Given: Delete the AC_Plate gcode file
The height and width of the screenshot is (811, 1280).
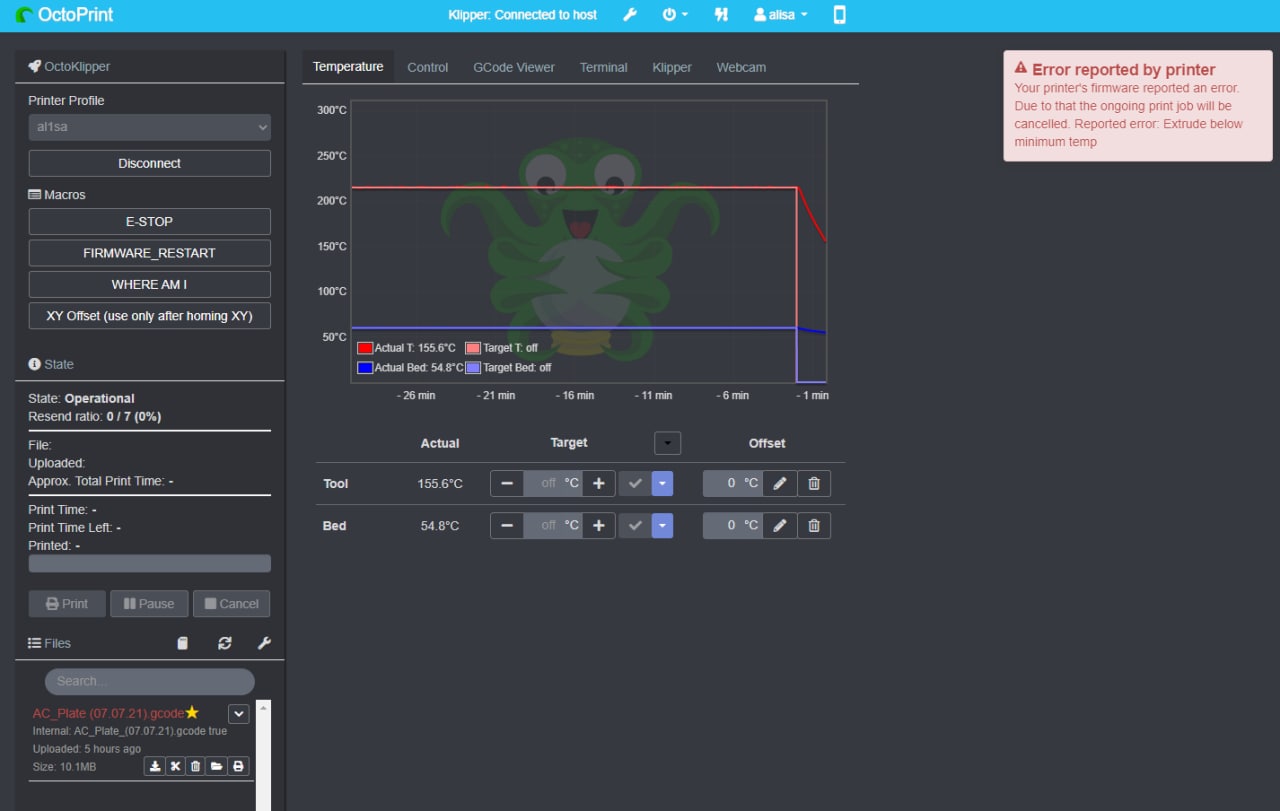Looking at the screenshot, I should pos(196,766).
